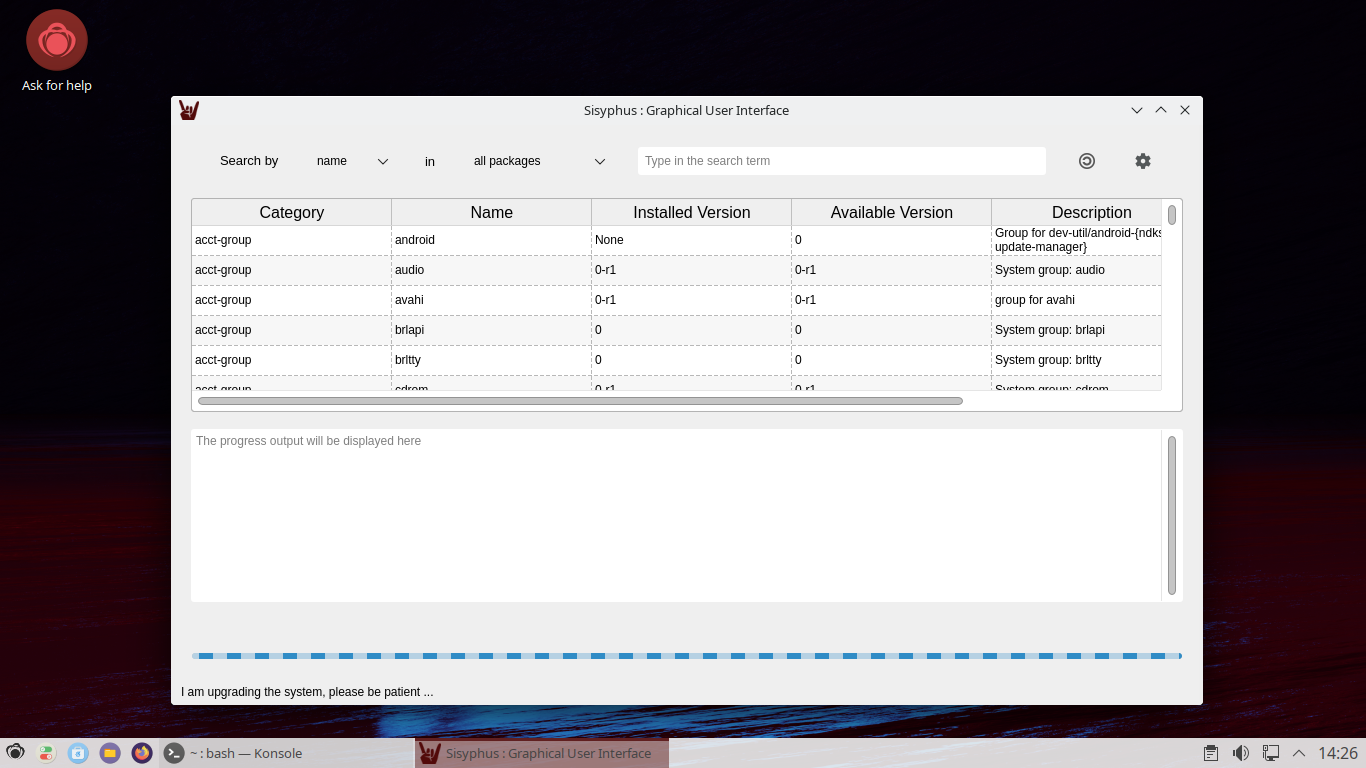Click the Name column header
This screenshot has height=768, width=1366.
tap(492, 212)
